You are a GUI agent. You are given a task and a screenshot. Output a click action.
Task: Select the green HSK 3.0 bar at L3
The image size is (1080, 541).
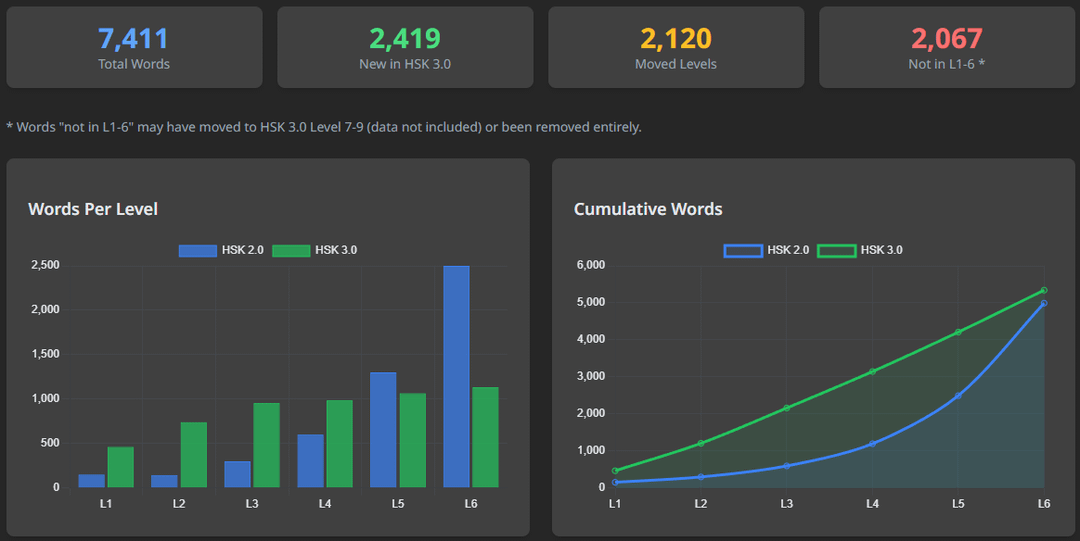click(x=266, y=445)
